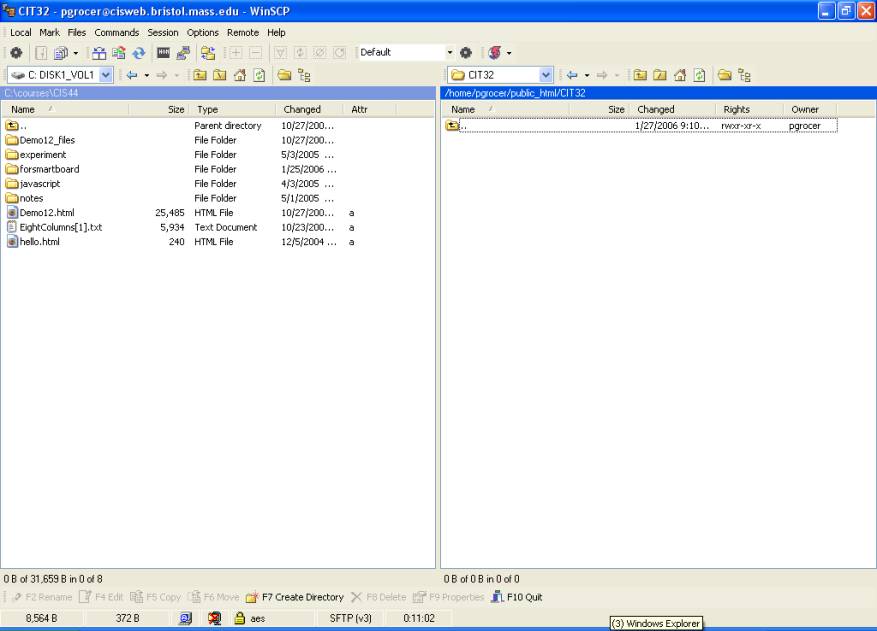Go to parent directory in remote panel
Image resolution: width=877 pixels, height=631 pixels.
click(640, 75)
